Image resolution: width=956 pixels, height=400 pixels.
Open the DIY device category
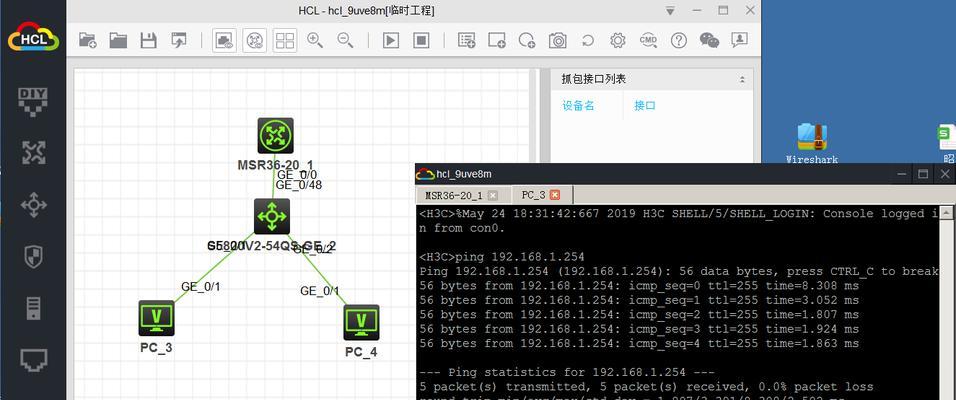point(33,102)
